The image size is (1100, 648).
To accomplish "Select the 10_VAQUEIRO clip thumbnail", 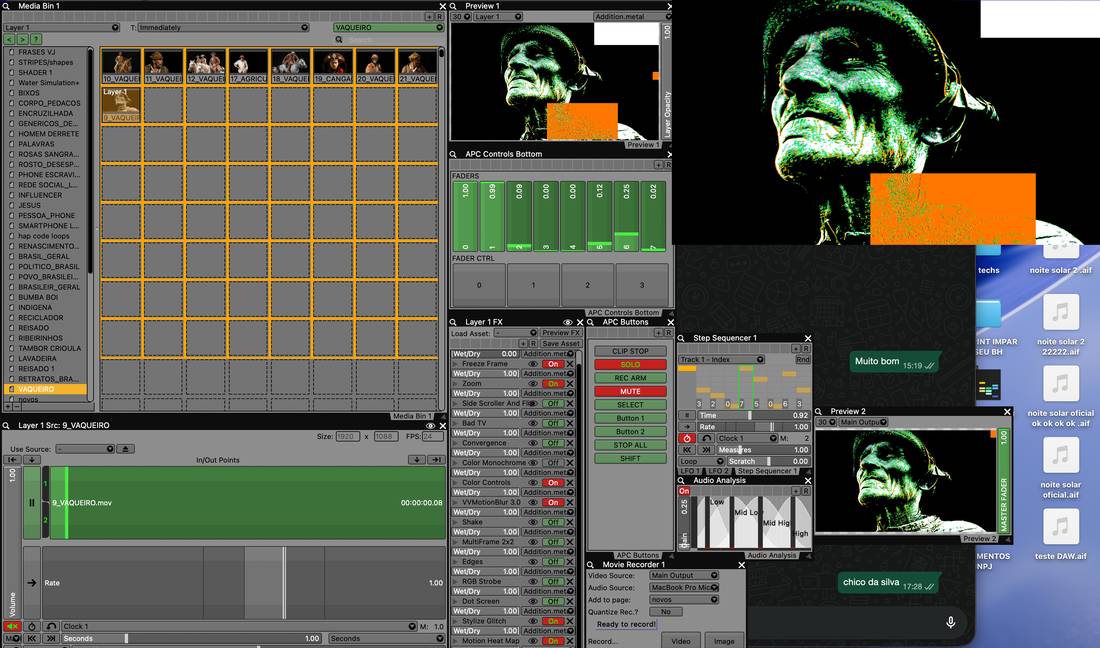I will pyautogui.click(x=121, y=67).
